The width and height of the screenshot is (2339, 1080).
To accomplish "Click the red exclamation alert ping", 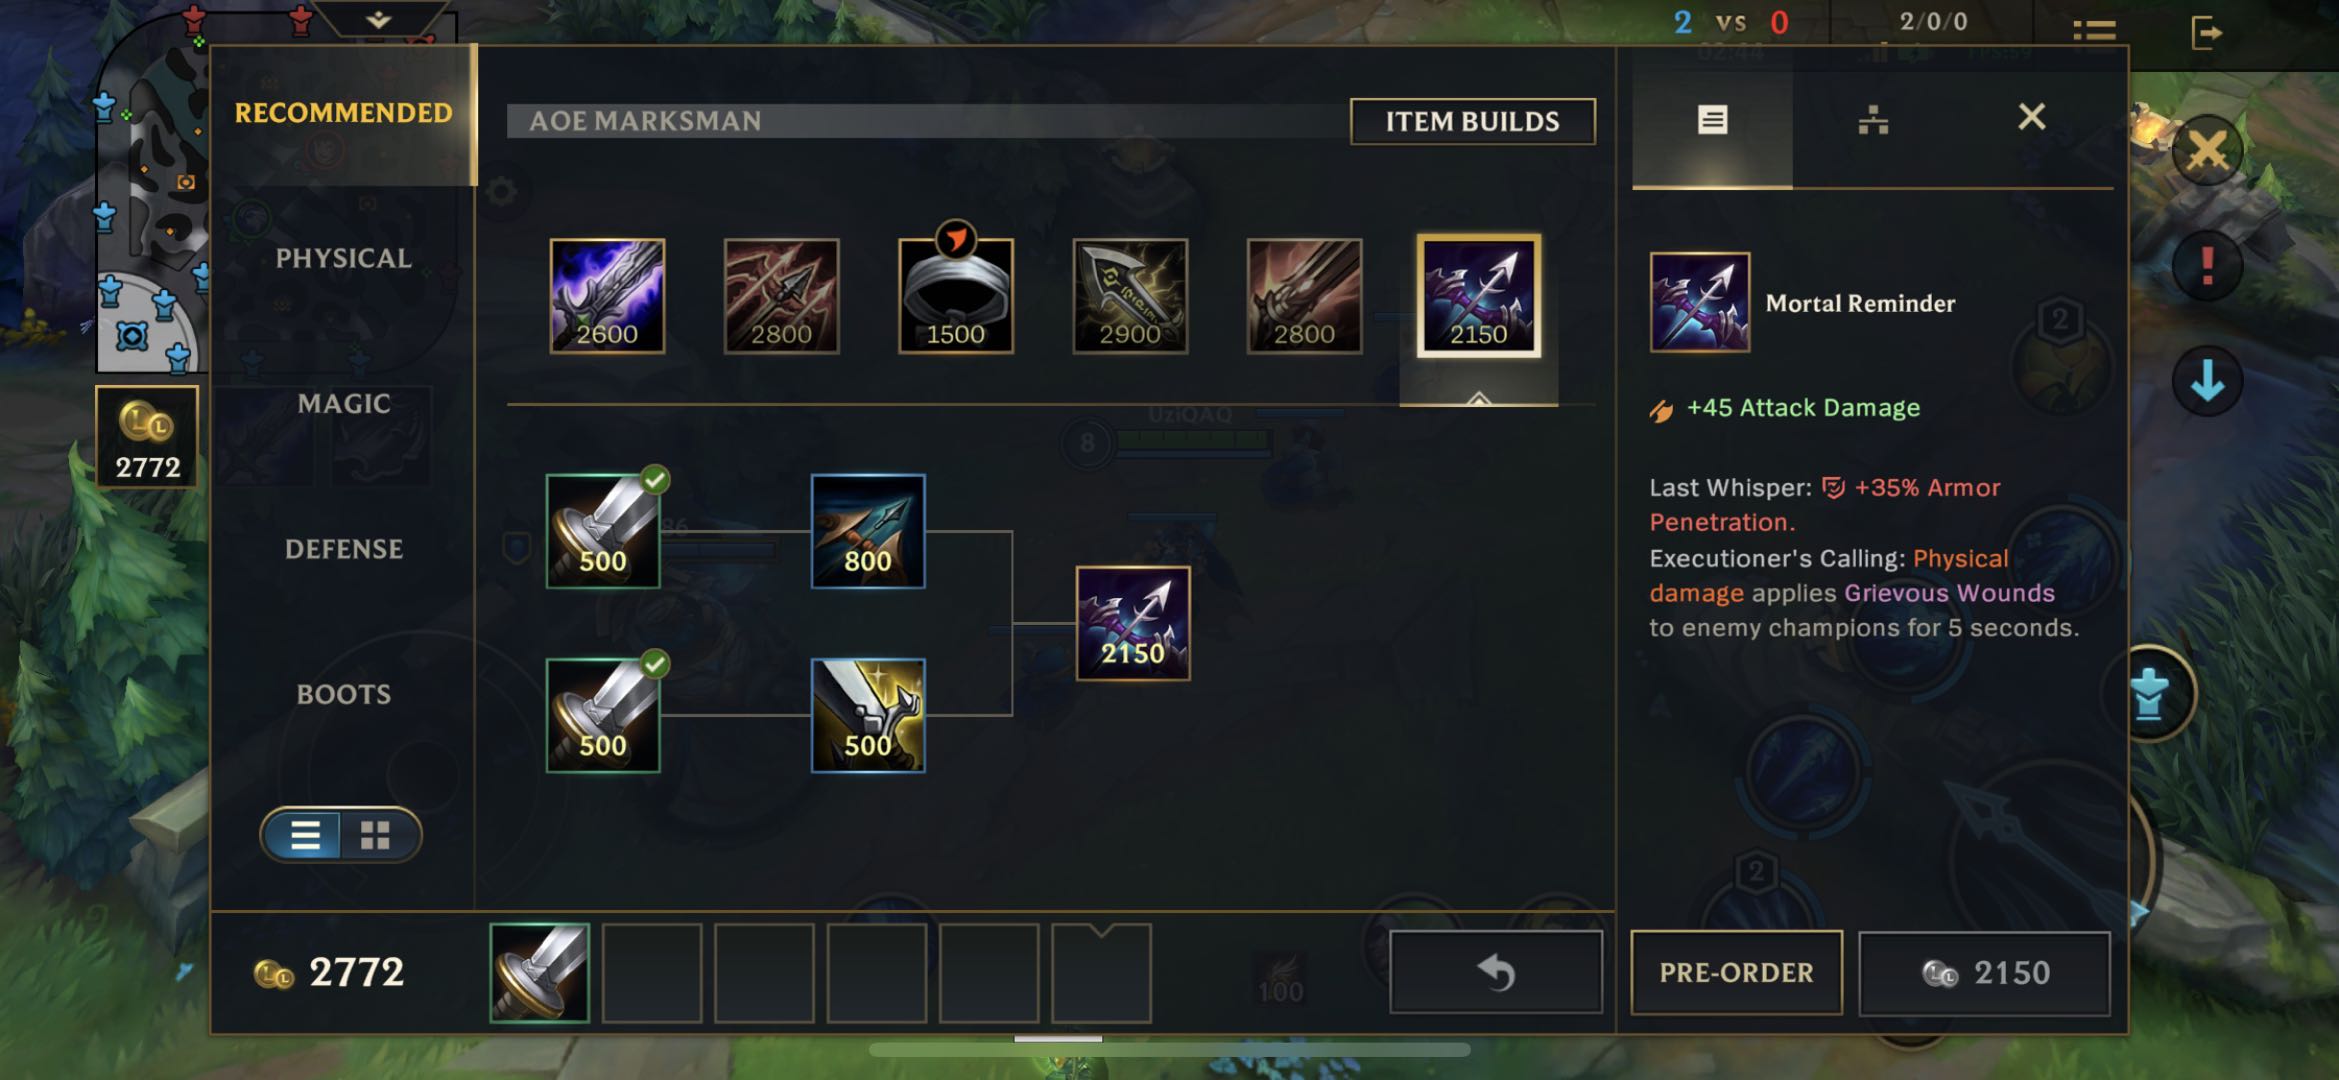I will (2207, 266).
